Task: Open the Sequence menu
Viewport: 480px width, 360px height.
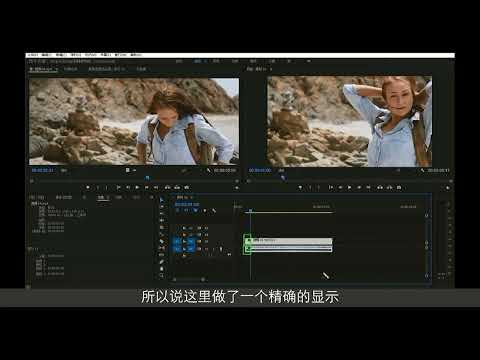Action: [76, 55]
